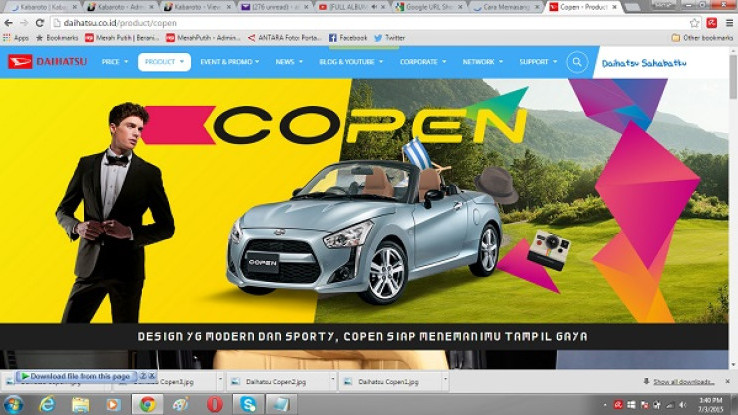Switch to the Kabaroto - View tab
Screen dimensions: 738x415
[x=197, y=7]
